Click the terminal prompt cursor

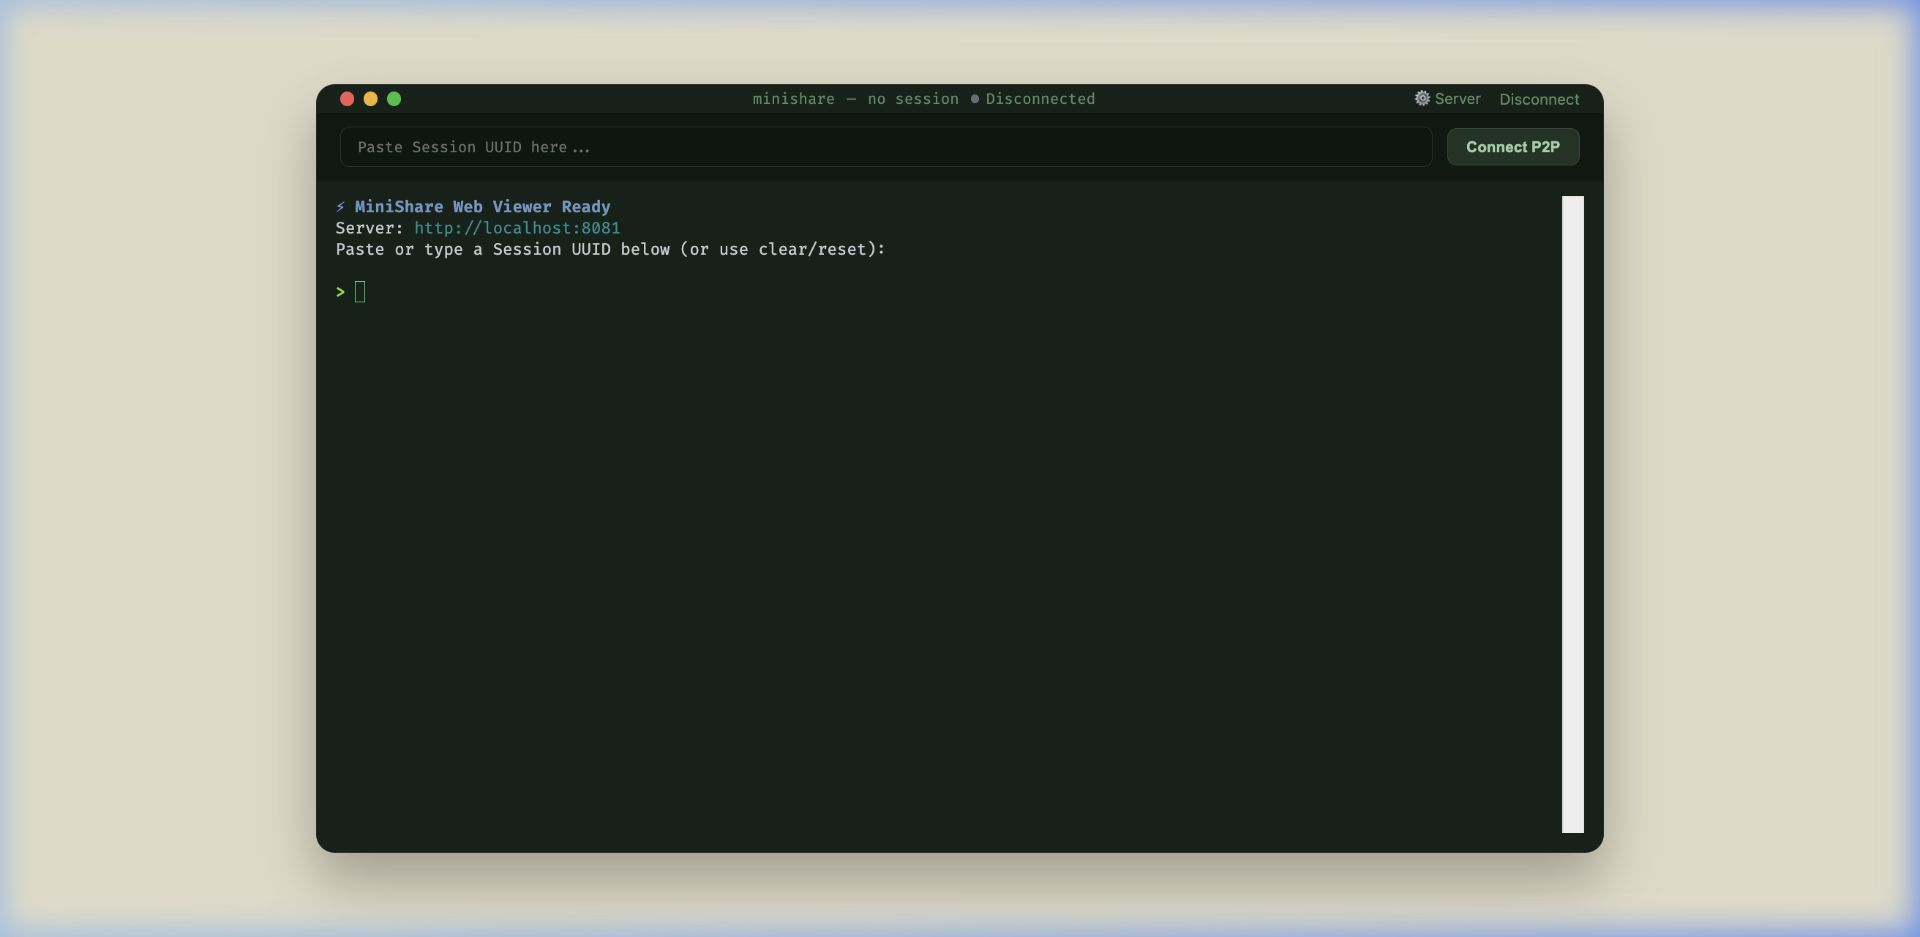(x=360, y=292)
